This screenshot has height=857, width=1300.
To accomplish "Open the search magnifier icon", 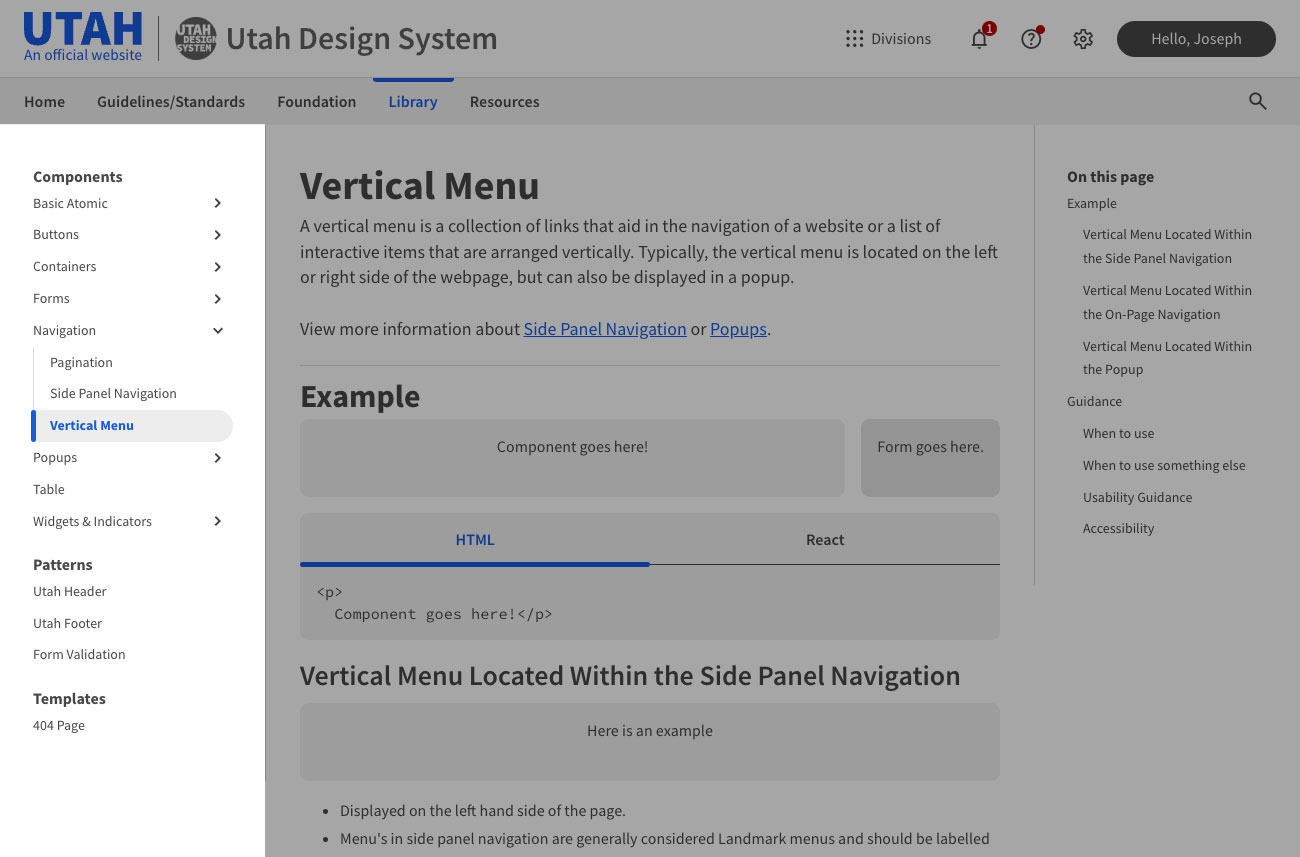I will tap(1257, 101).
